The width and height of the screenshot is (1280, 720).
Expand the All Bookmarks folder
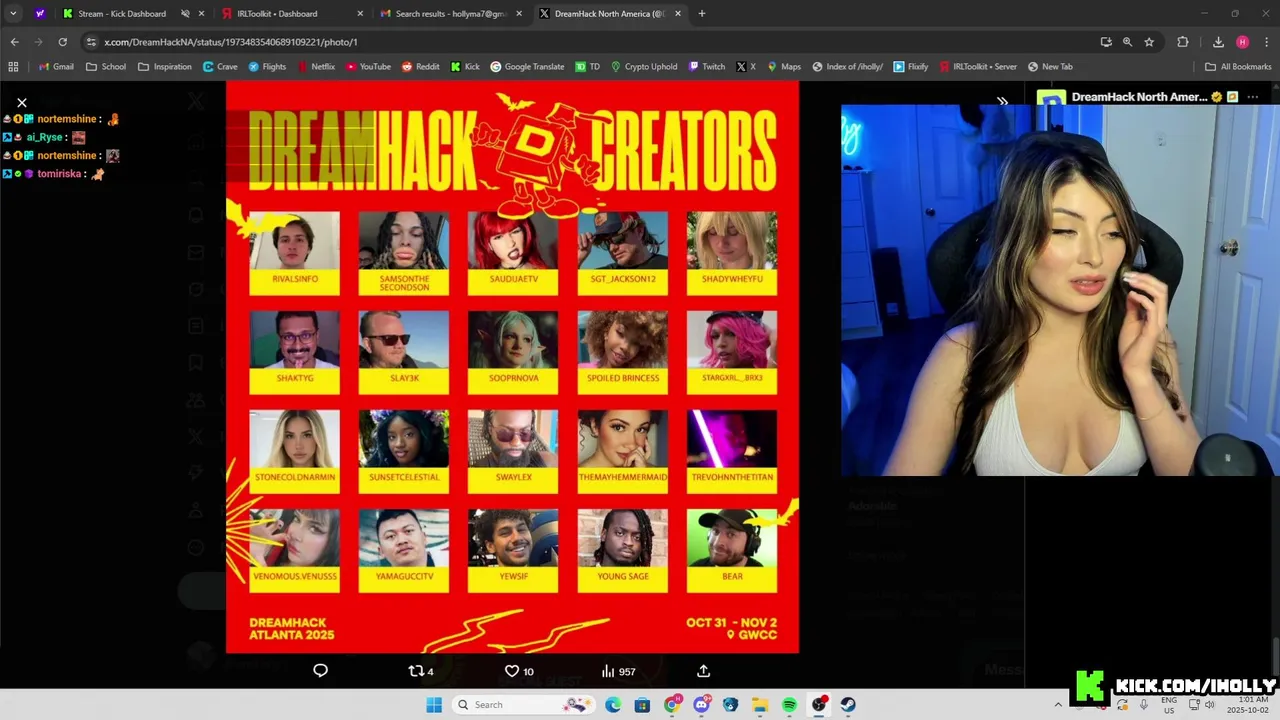click(1238, 67)
